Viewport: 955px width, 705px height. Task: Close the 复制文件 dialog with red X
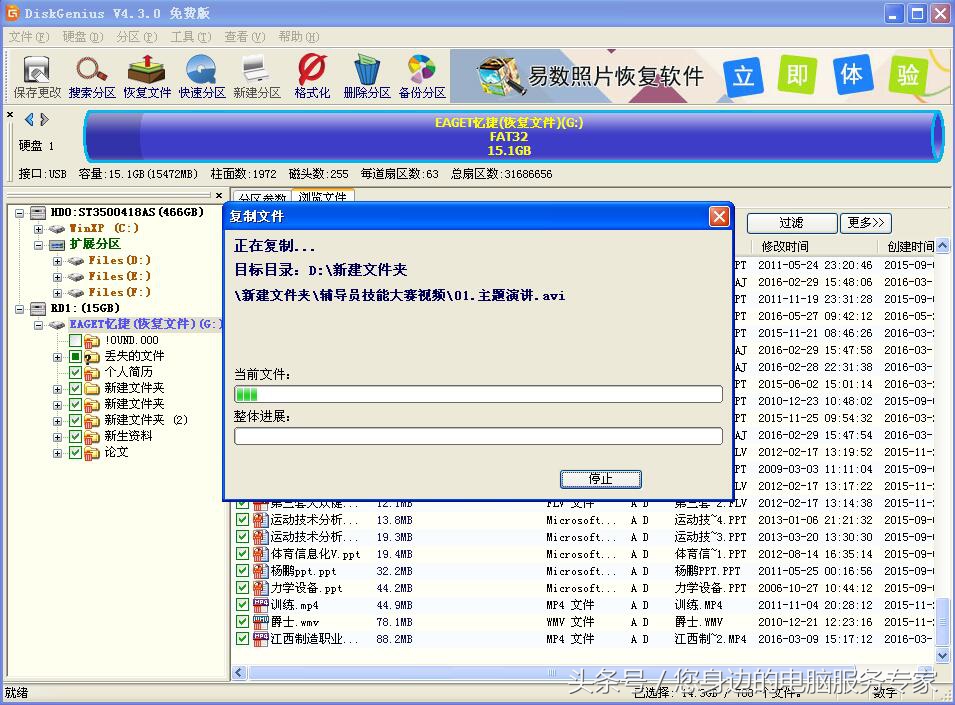[719, 216]
